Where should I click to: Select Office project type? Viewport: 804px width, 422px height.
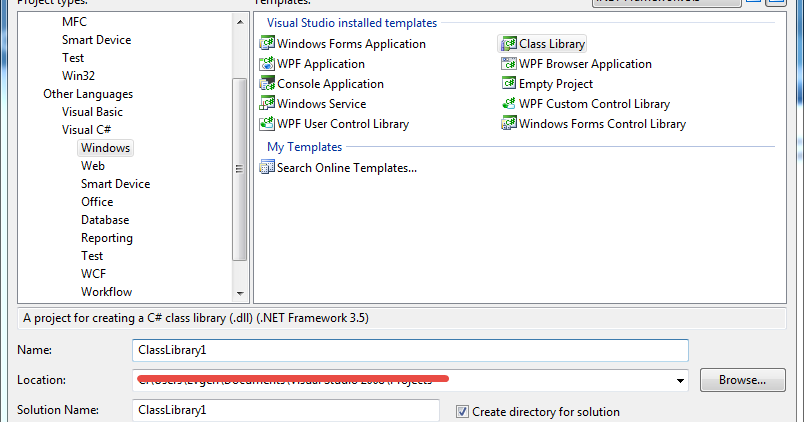click(97, 202)
